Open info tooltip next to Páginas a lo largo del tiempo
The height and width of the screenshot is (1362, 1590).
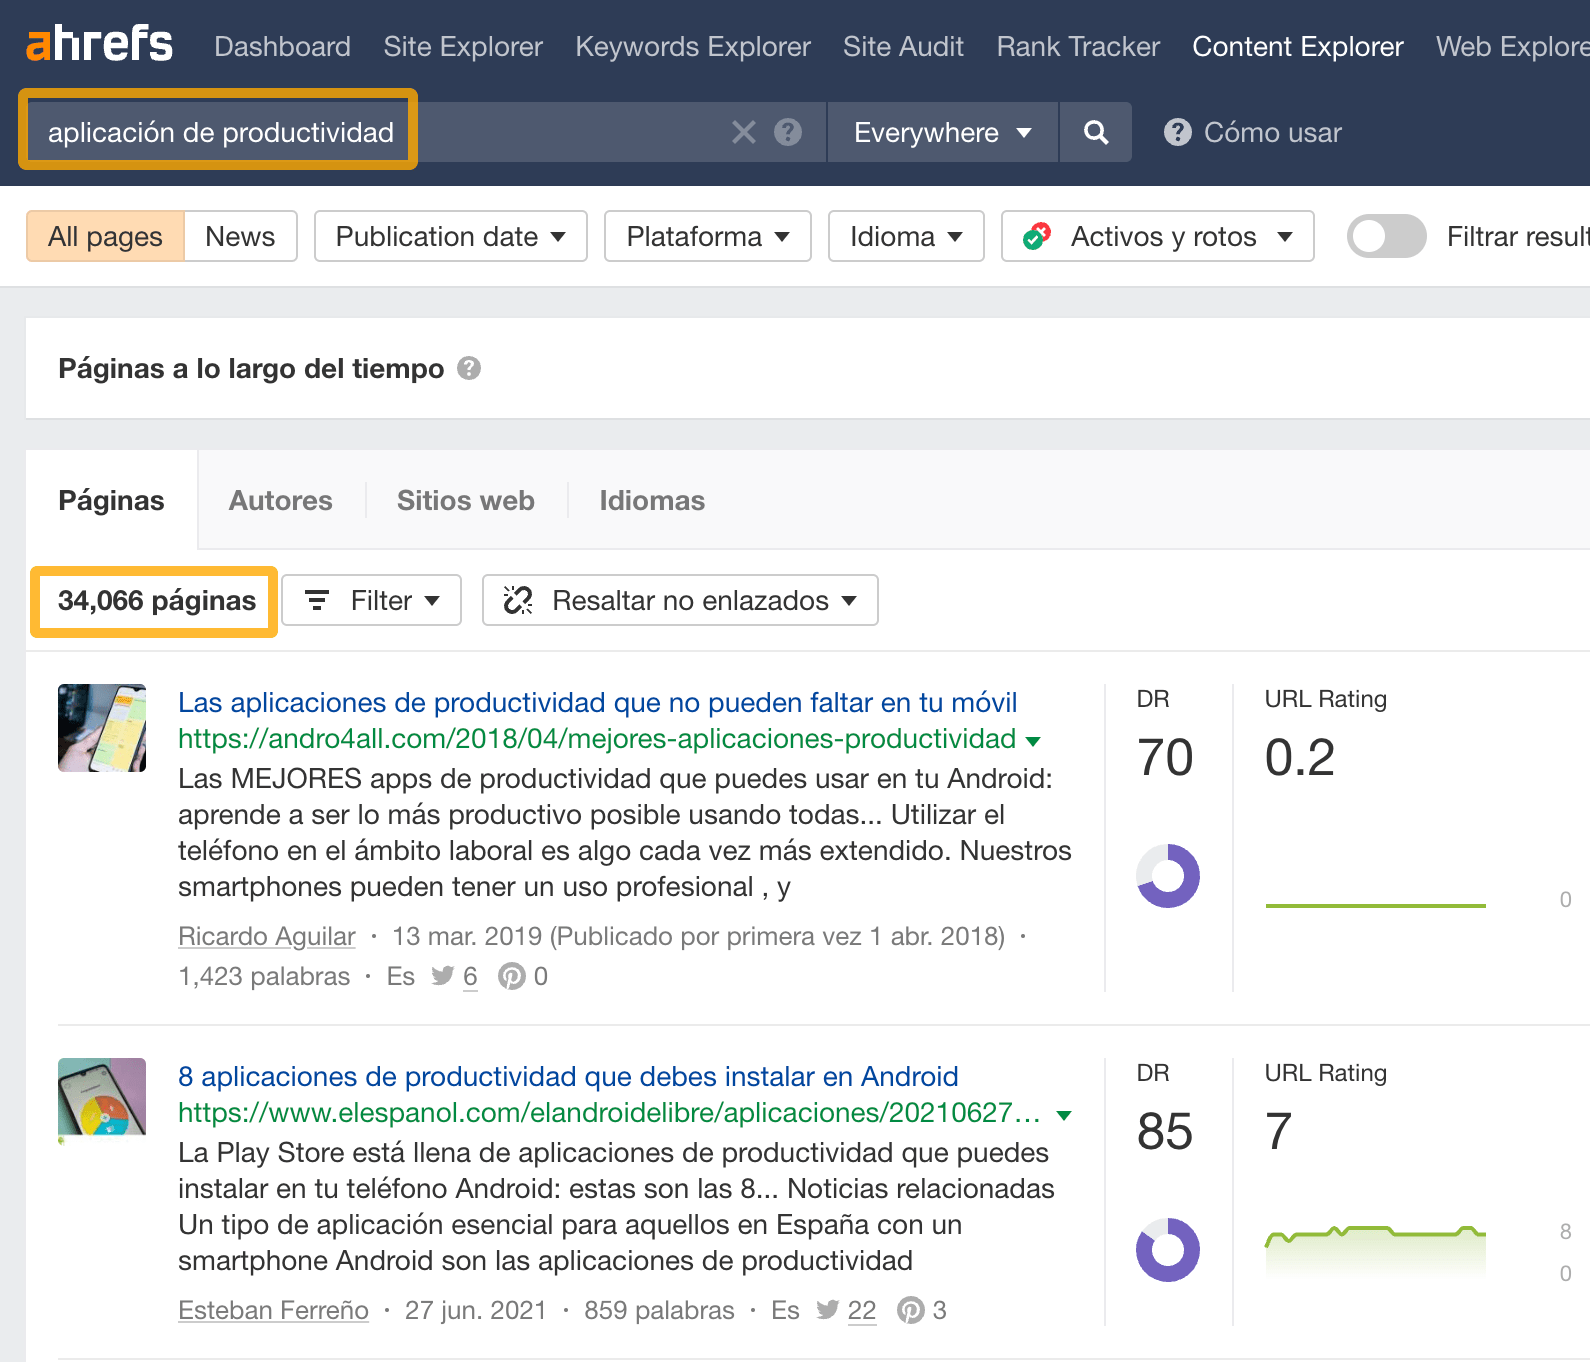tap(469, 368)
